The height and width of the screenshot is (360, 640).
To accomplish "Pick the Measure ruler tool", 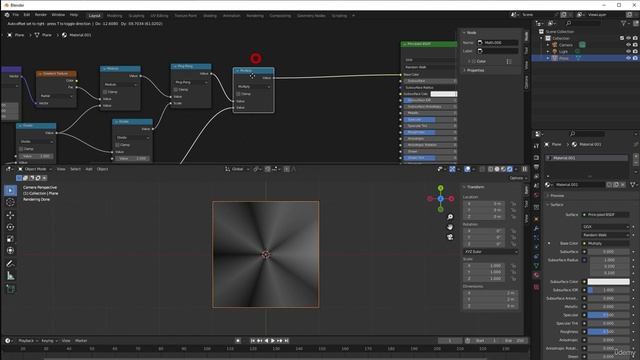I will click(11, 276).
